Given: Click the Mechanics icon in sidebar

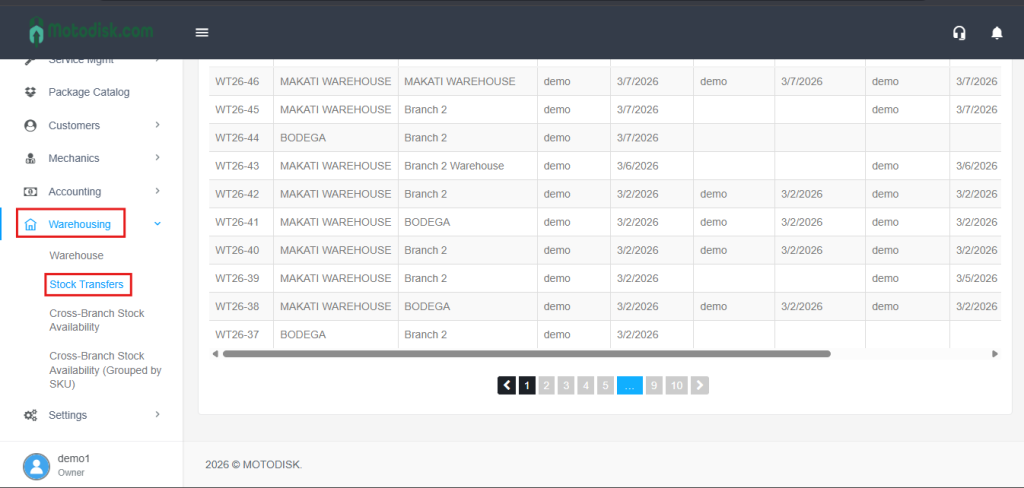Looking at the screenshot, I should 30,158.
